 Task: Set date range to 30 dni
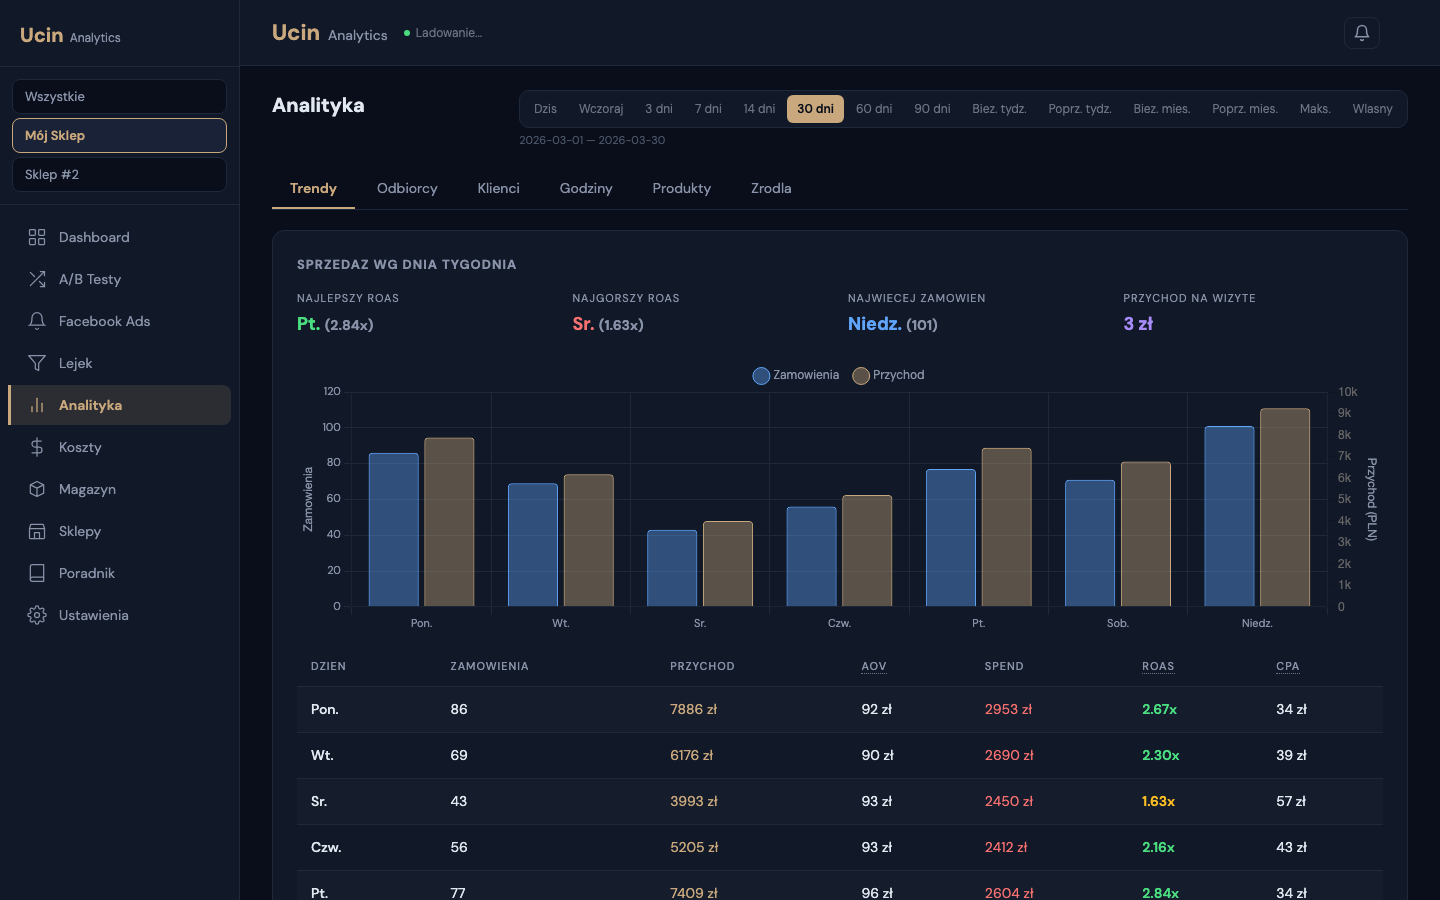[815, 109]
